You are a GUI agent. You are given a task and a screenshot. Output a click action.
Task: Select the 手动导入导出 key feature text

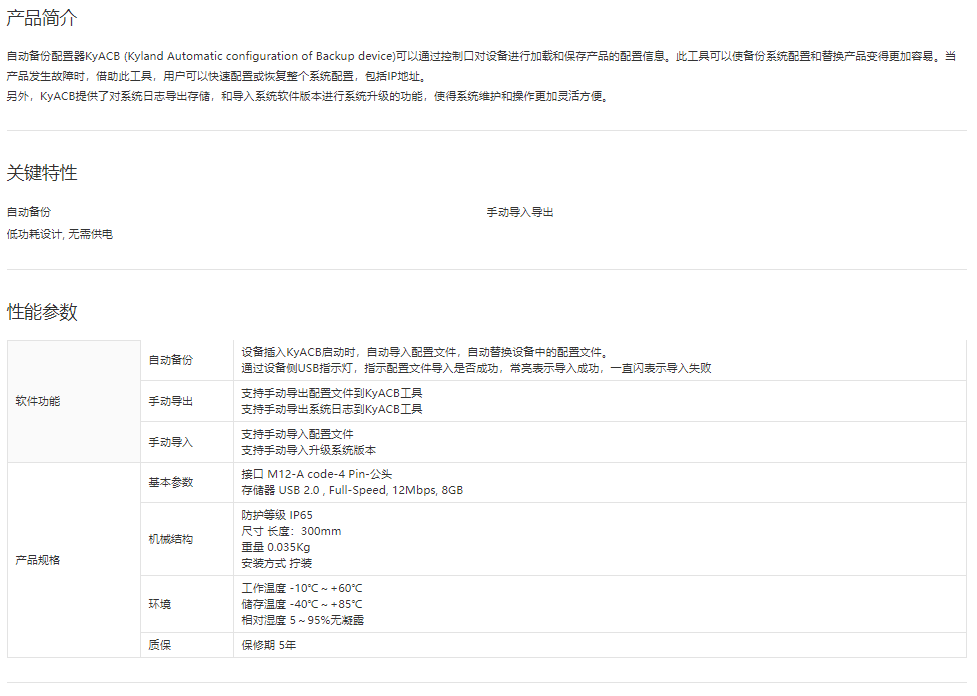(520, 212)
